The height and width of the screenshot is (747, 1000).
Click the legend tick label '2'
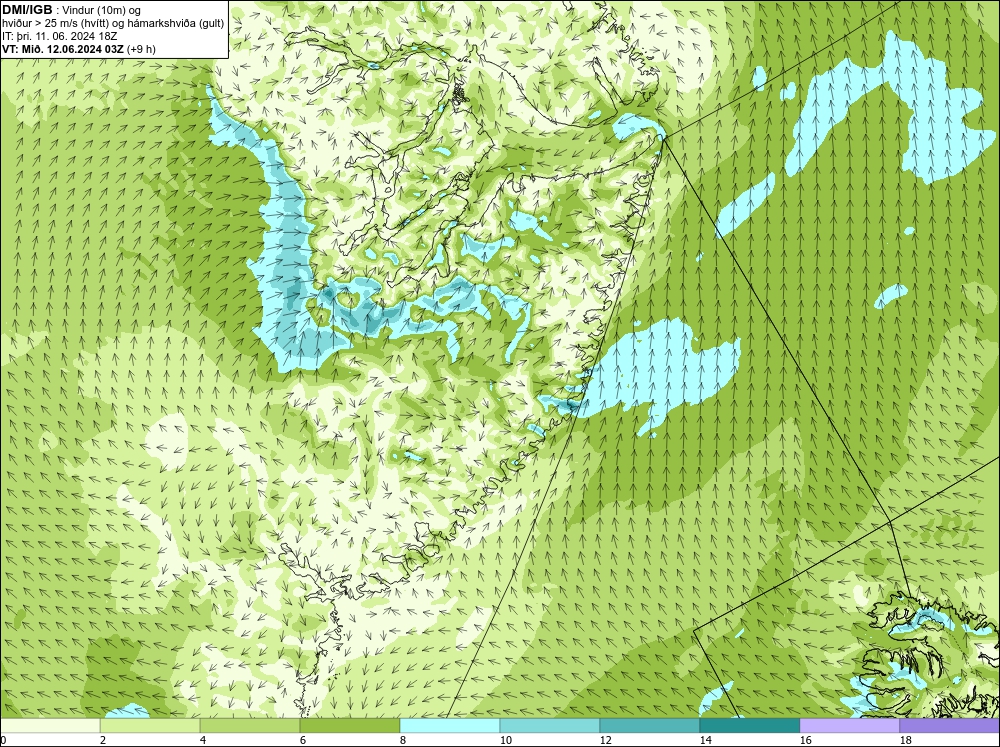(x=103, y=740)
